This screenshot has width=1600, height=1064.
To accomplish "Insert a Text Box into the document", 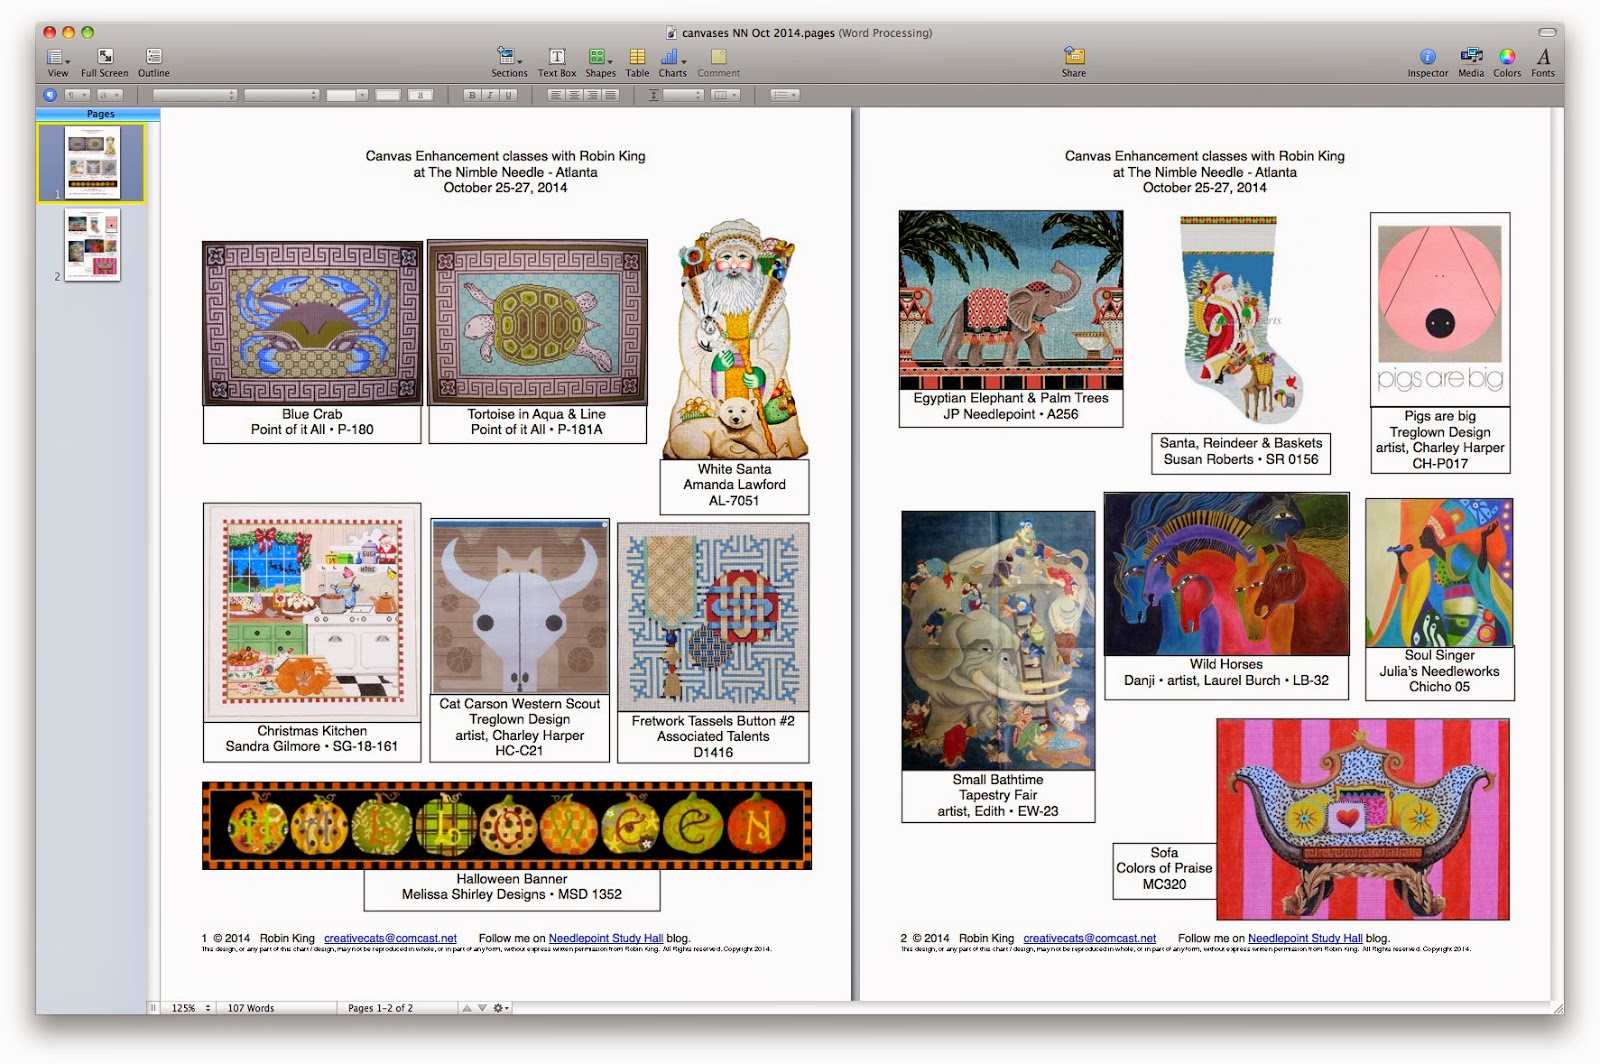I will (555, 60).
